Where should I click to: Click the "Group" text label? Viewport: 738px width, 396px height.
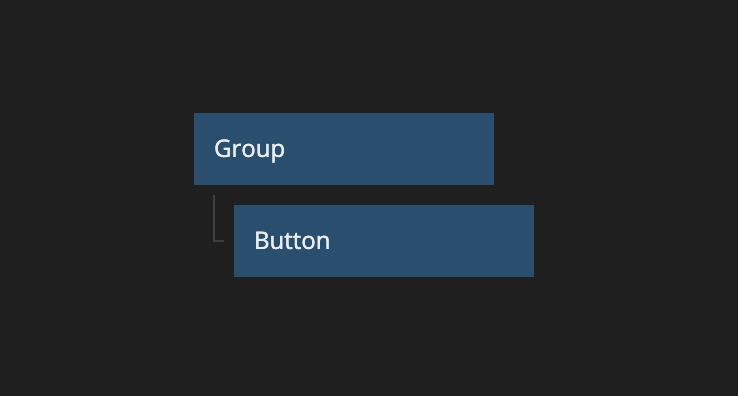(249, 150)
